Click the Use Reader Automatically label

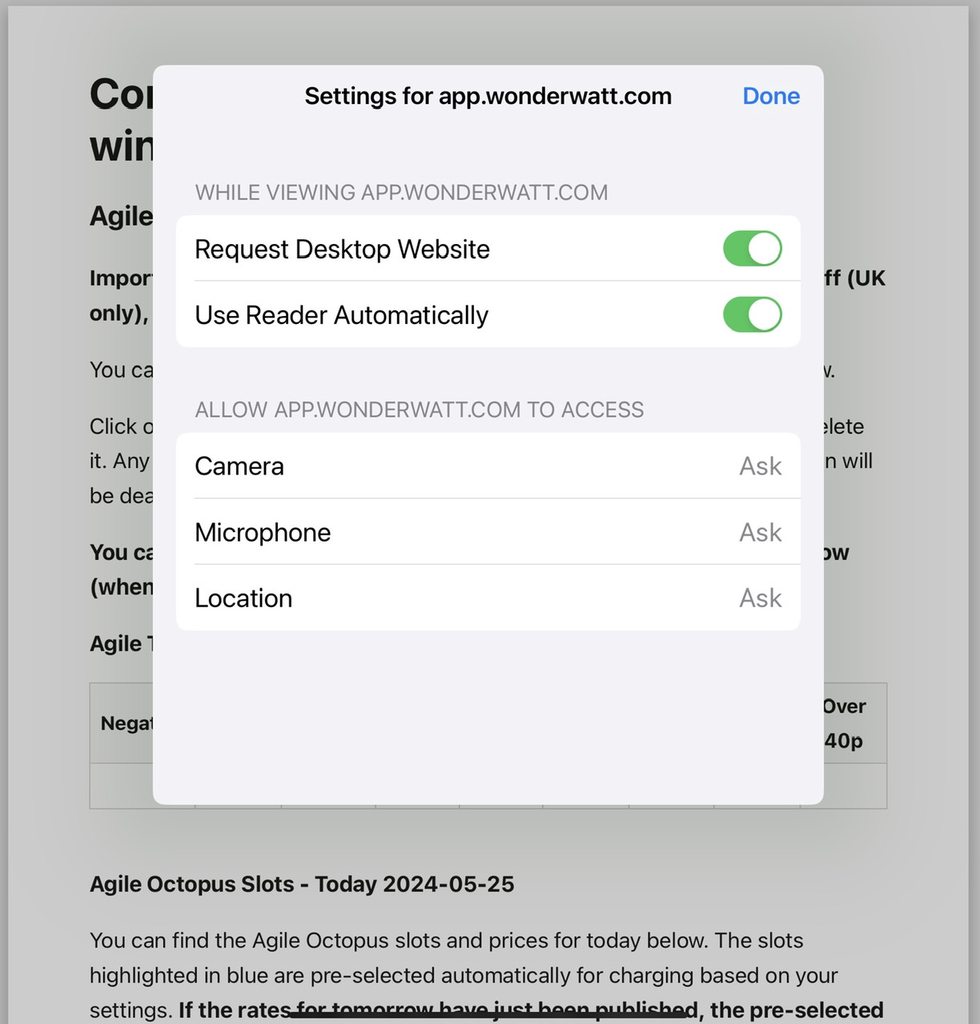[x=341, y=315]
